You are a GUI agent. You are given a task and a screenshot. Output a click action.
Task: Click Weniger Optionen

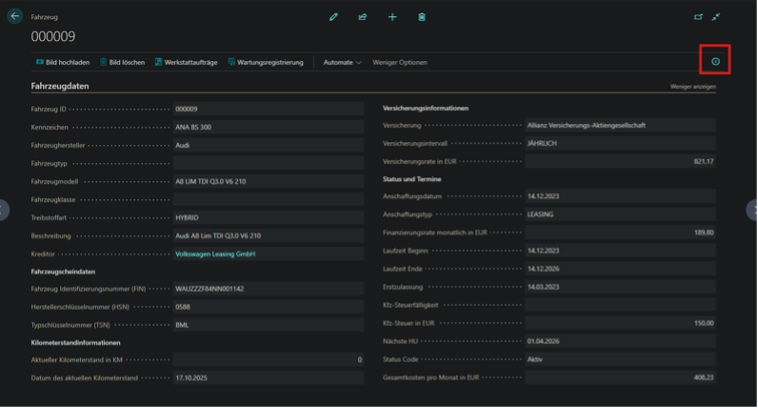click(399, 62)
